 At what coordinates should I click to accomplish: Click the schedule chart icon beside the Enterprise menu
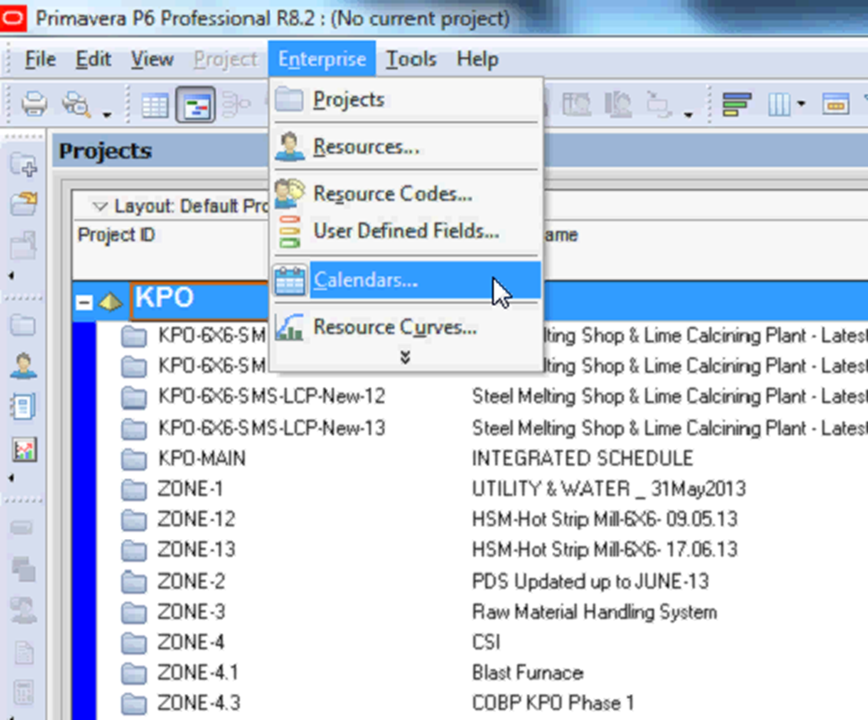pos(576,103)
